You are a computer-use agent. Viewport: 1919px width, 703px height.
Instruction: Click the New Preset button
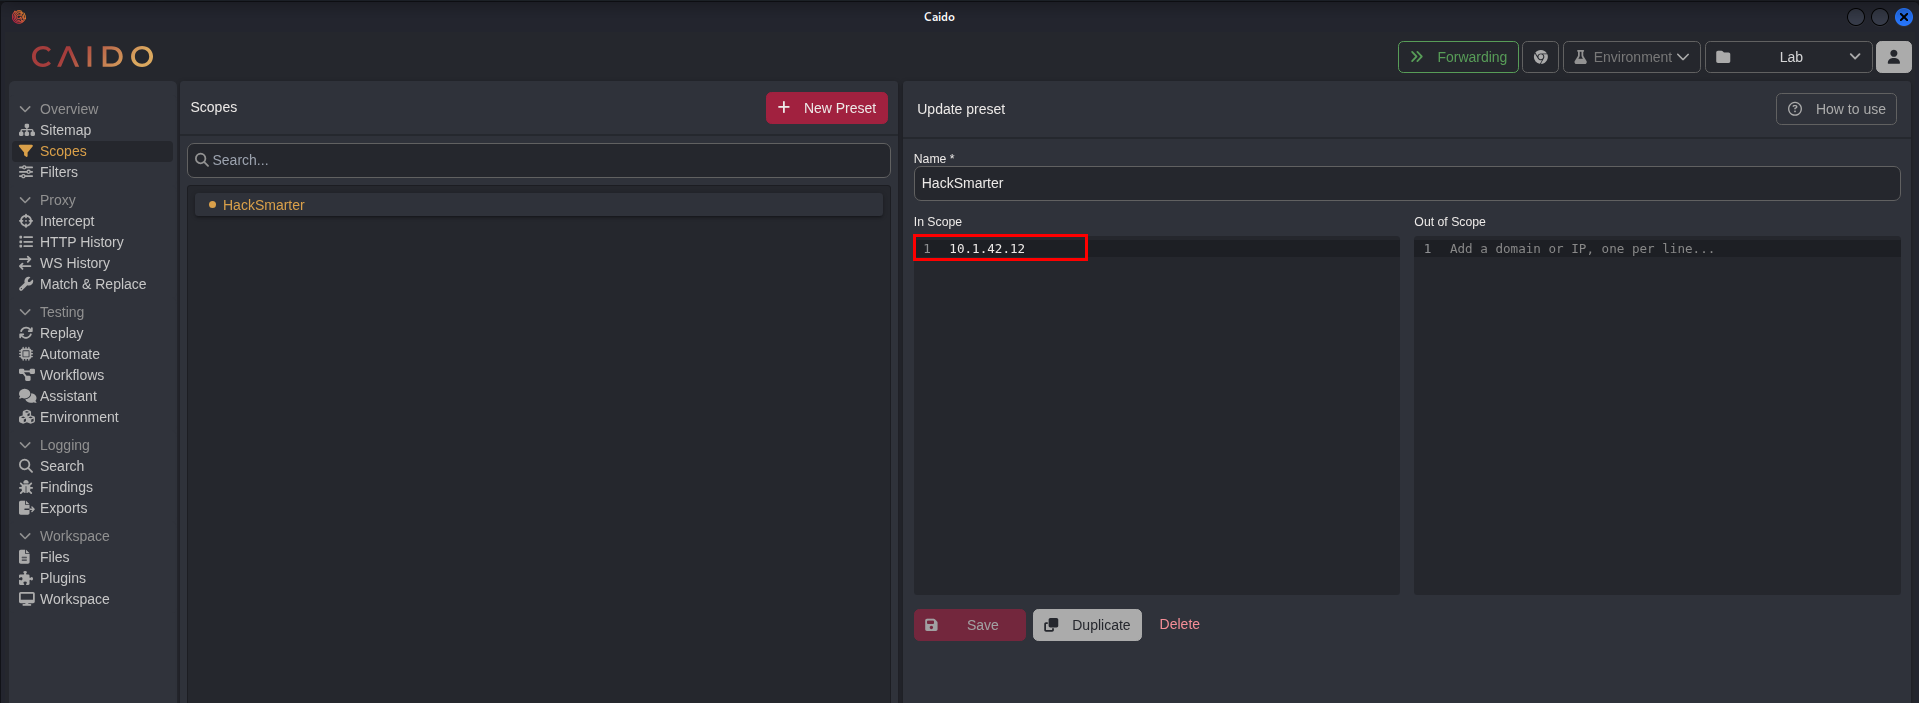pyautogui.click(x=826, y=108)
